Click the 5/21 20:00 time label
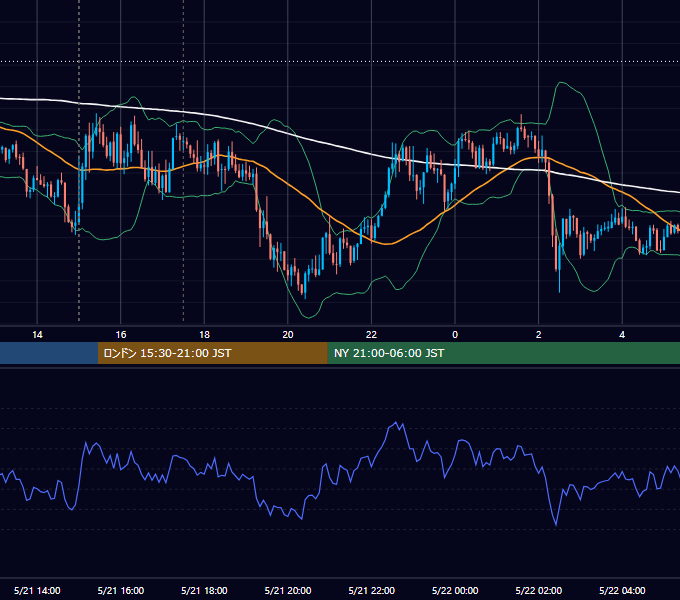The height and width of the screenshot is (600, 680). [288, 590]
